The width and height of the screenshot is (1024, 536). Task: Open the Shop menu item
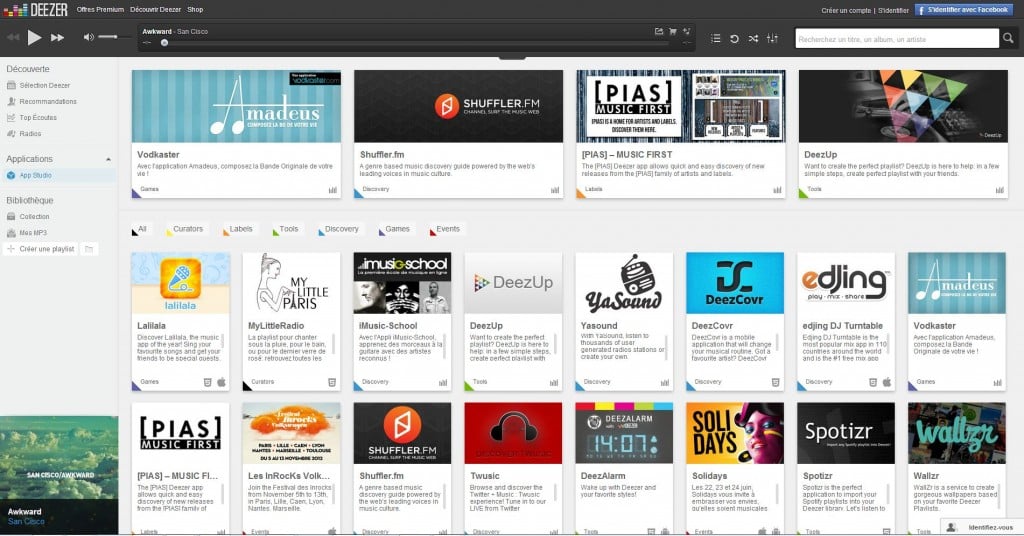point(195,10)
